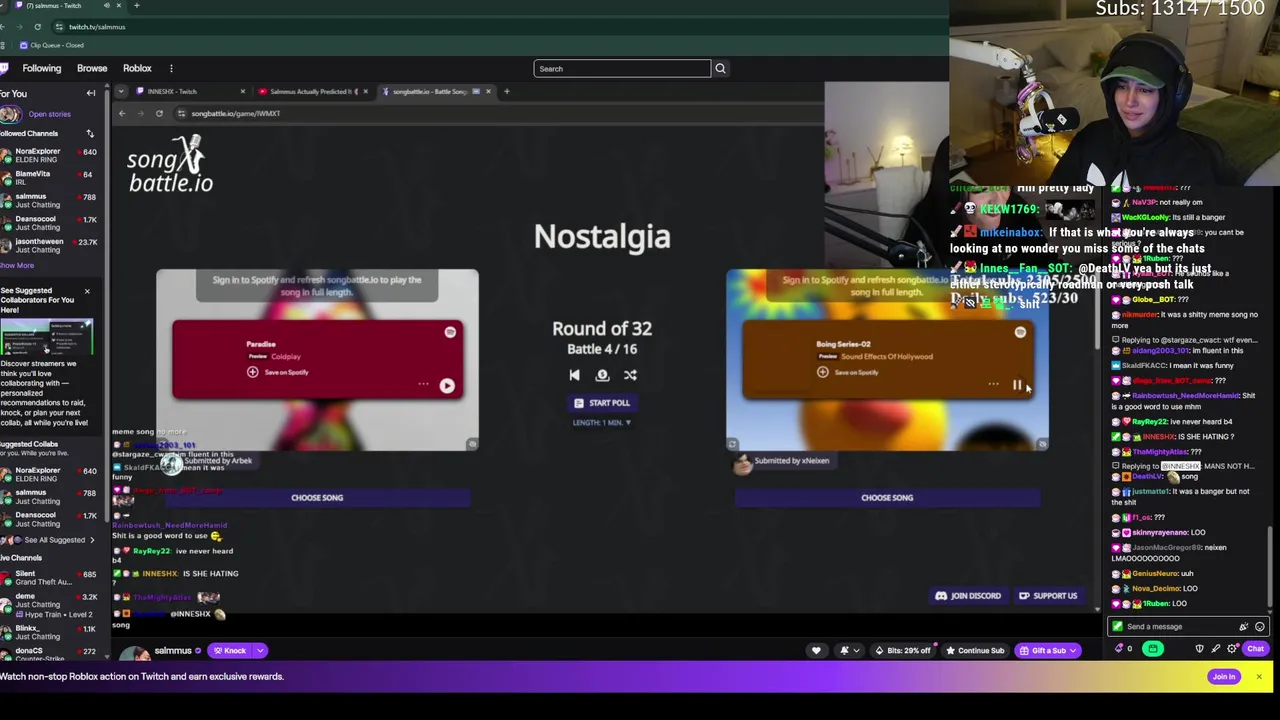Click Continue Sub
Screen dimensions: 1280x720
point(975,651)
